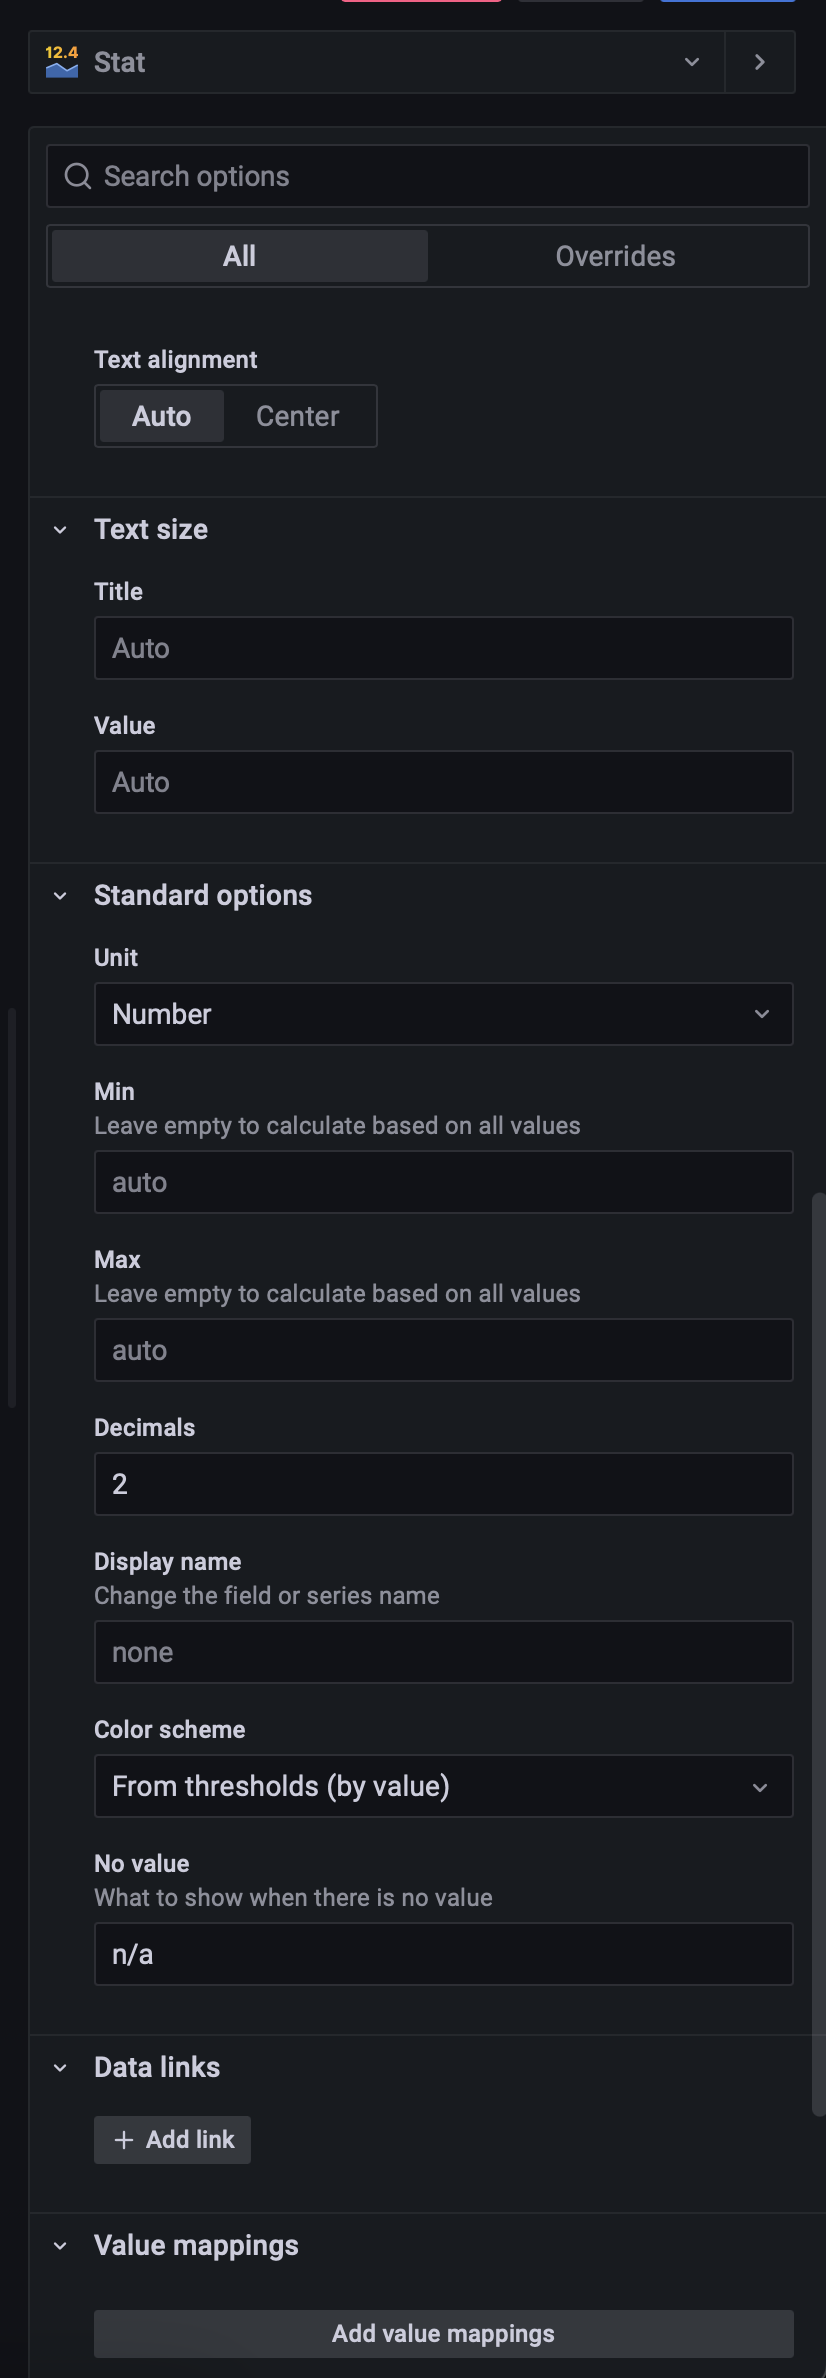Collapse the Text size section
Screen dimensions: 826x2378
(60, 530)
